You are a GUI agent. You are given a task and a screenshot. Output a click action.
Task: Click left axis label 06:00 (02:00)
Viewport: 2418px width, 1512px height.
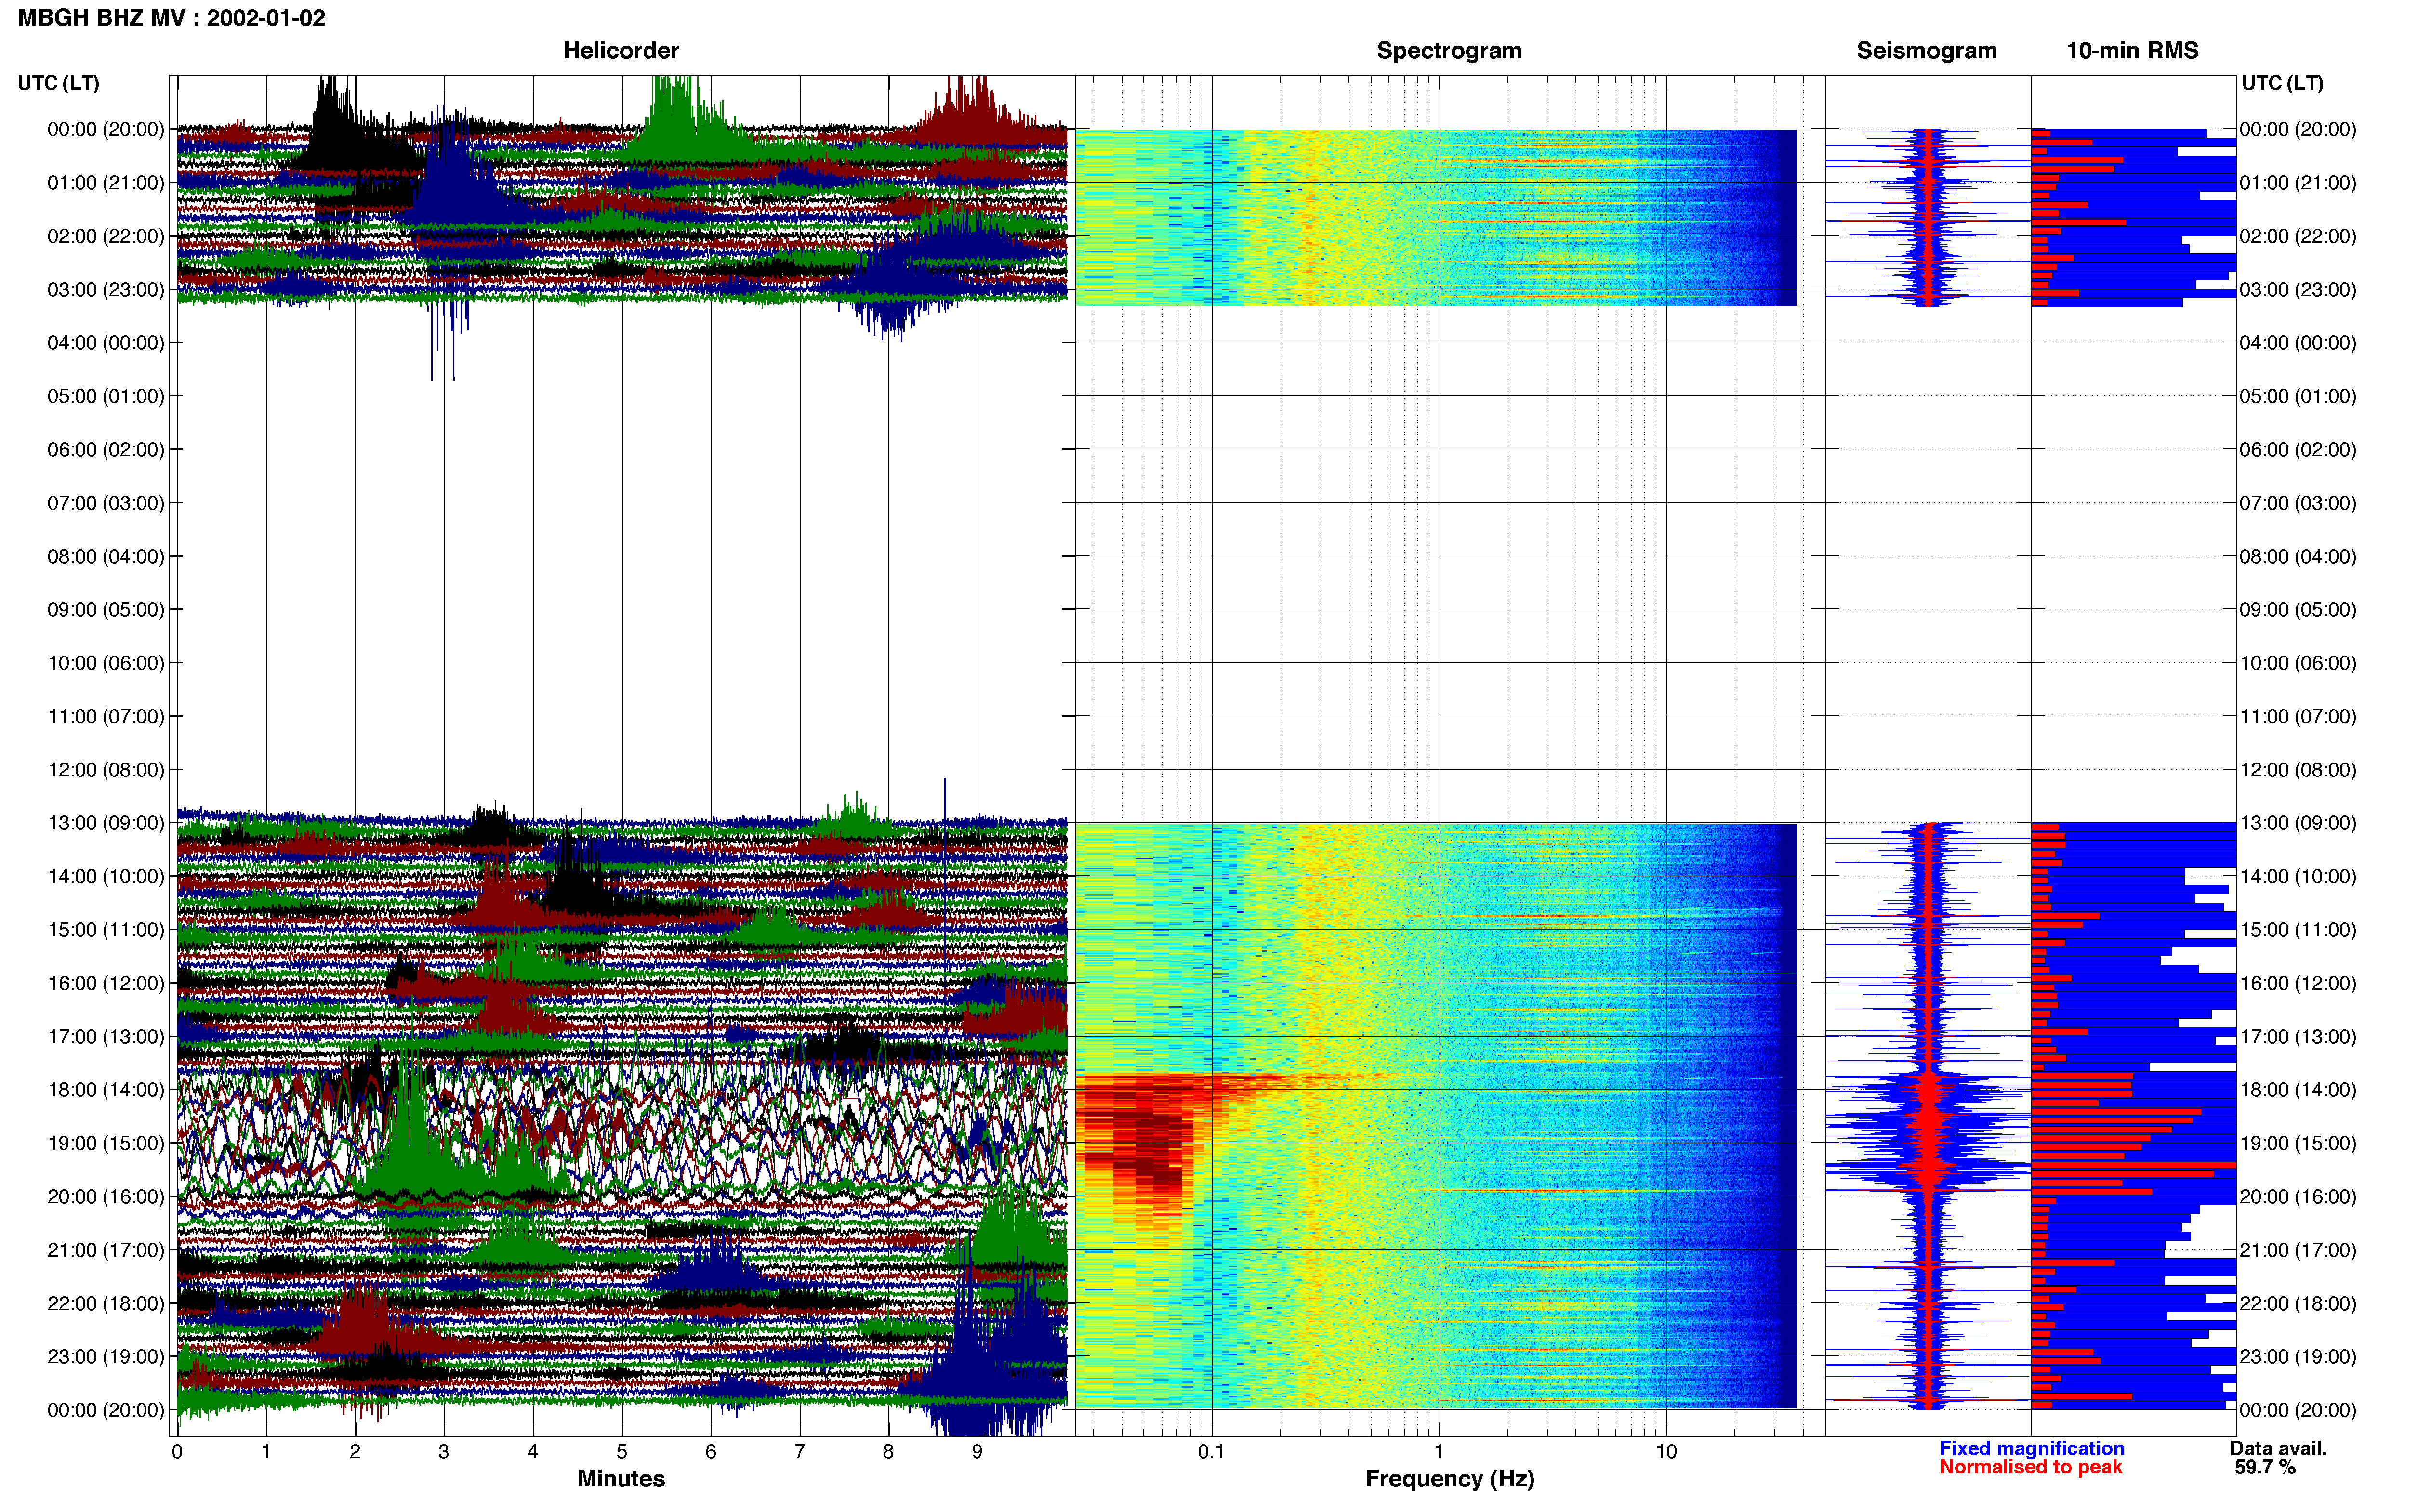point(106,450)
